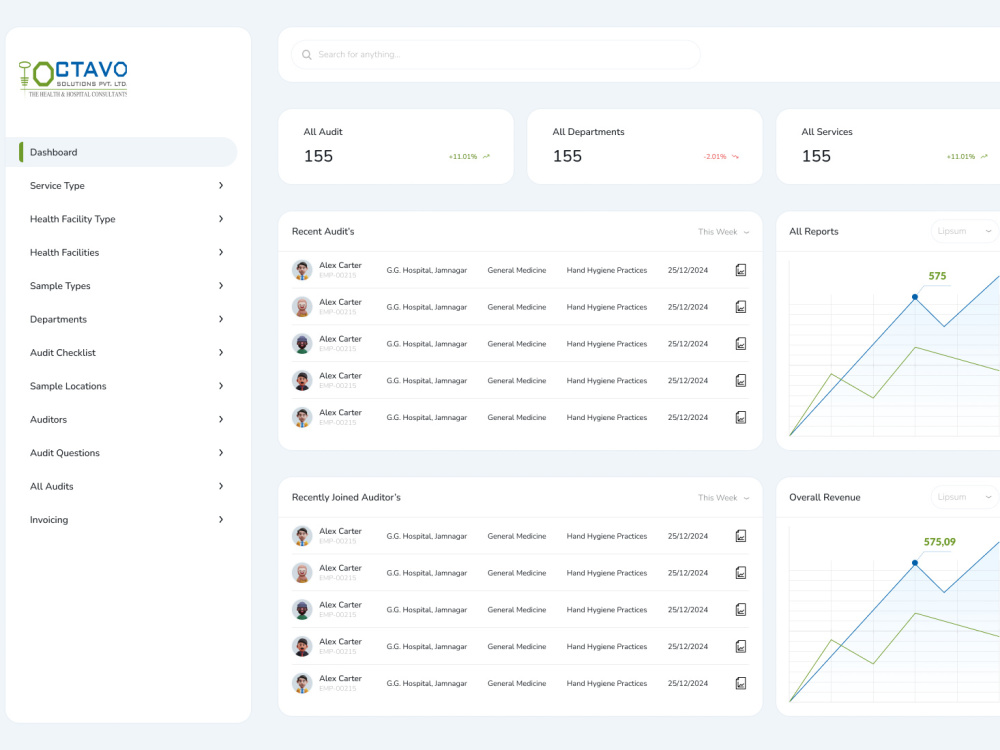Open Lipsum dropdown in All Reports panel
The image size is (1000, 750).
tap(964, 231)
